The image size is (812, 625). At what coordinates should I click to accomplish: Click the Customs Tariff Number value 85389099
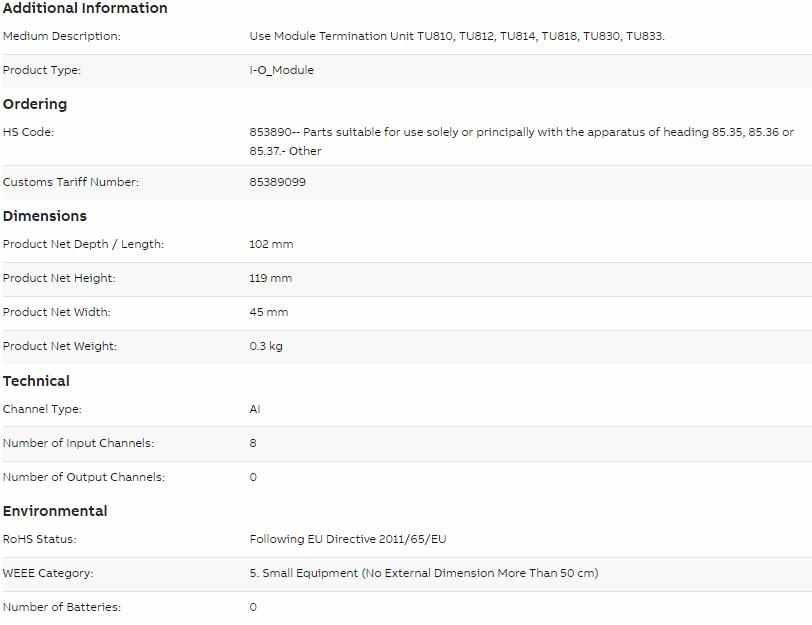pos(278,182)
